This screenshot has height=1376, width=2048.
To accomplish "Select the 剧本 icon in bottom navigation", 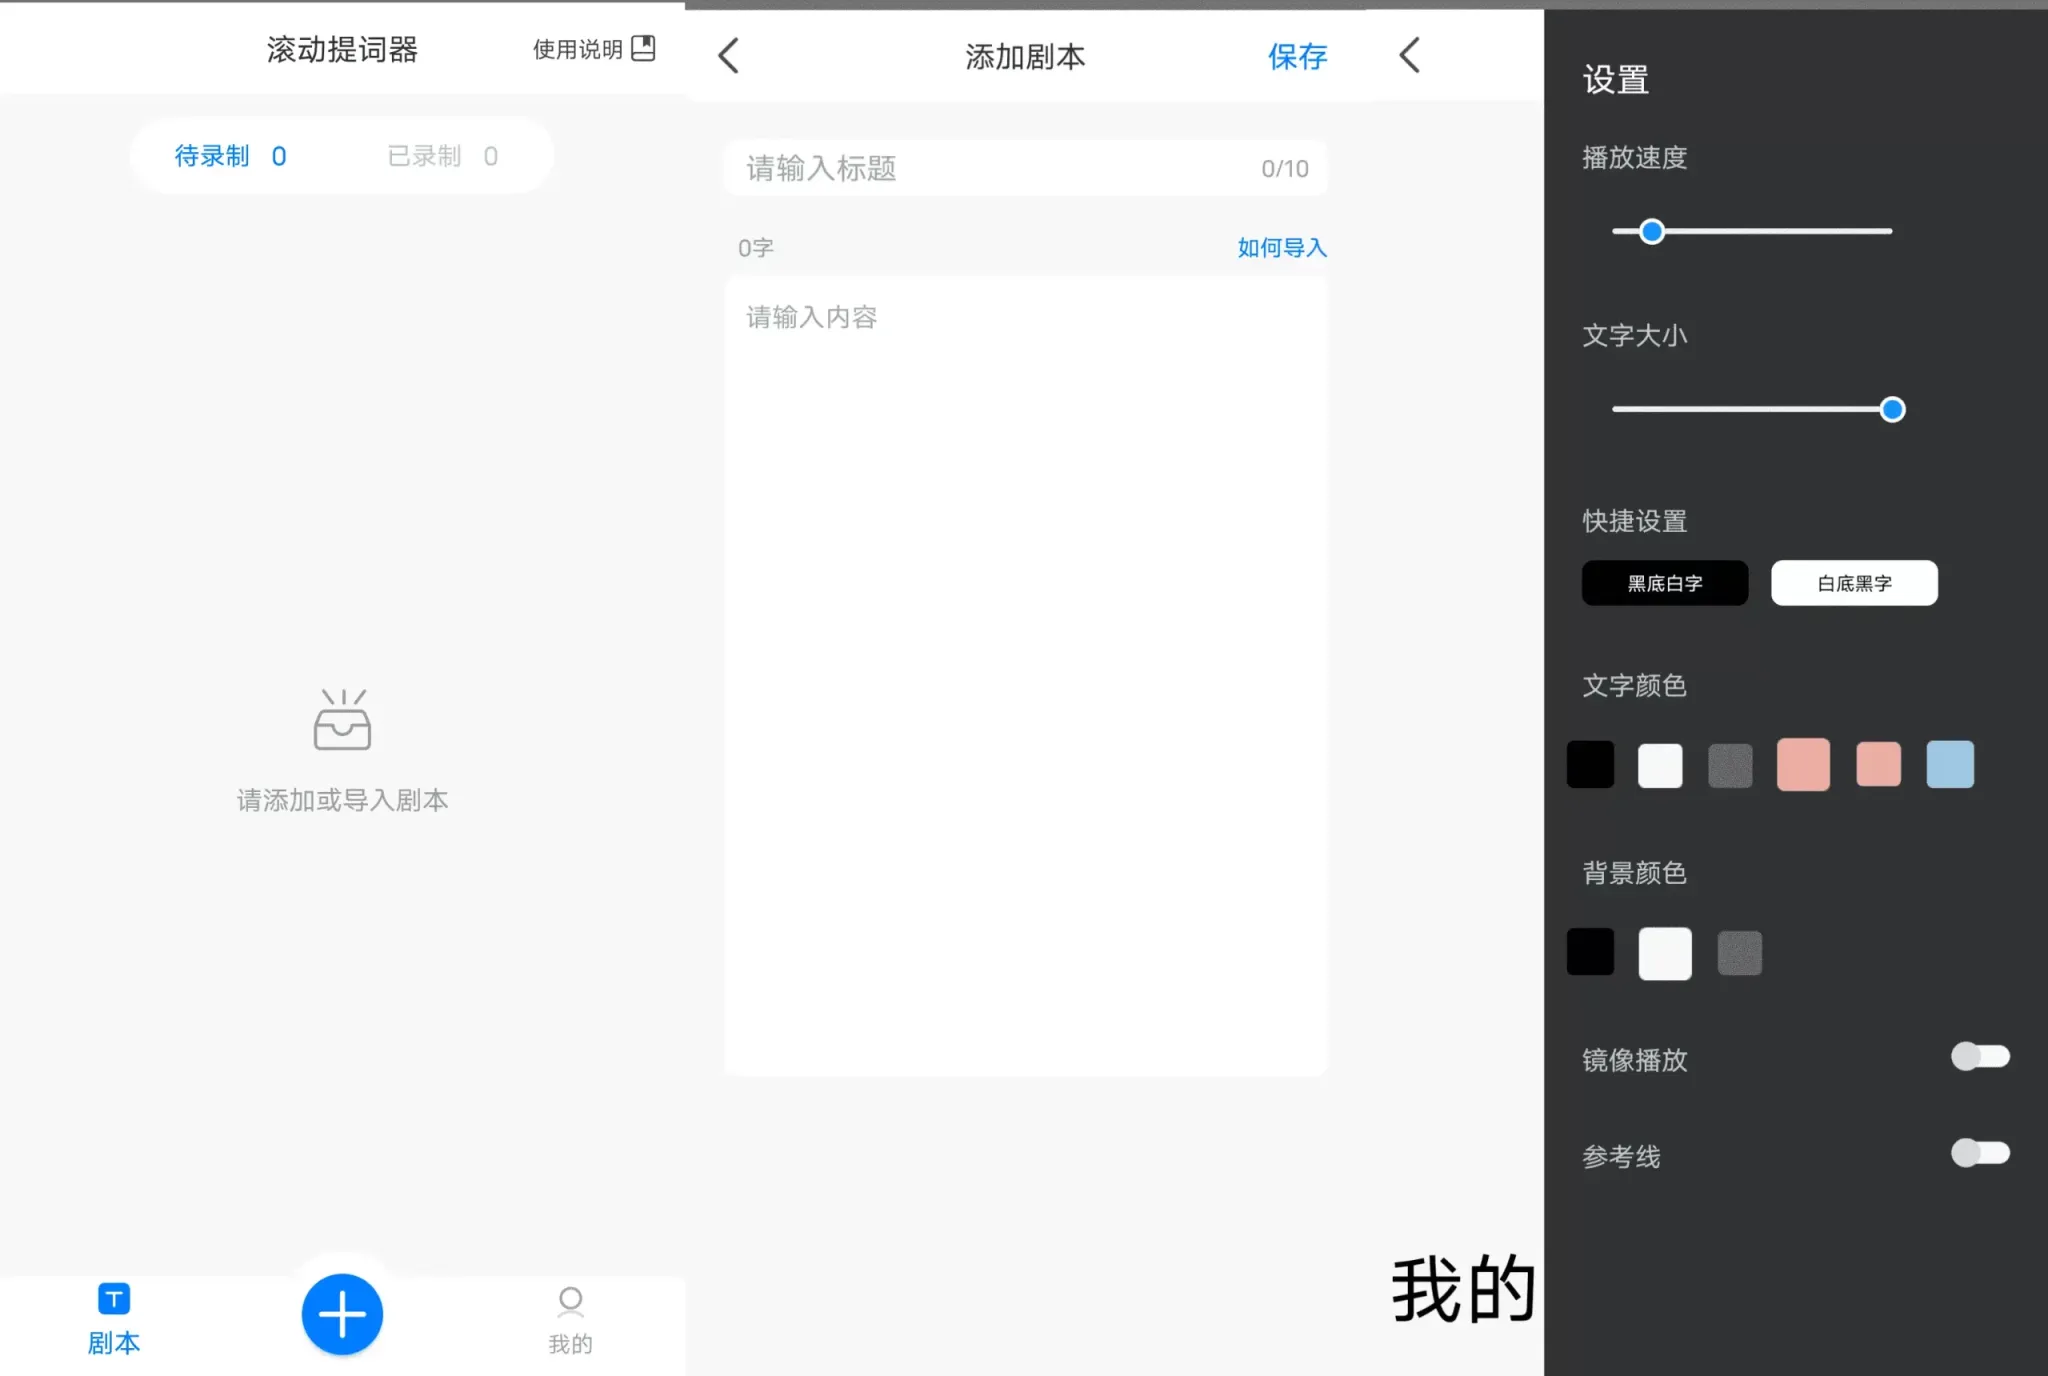I will point(113,1320).
